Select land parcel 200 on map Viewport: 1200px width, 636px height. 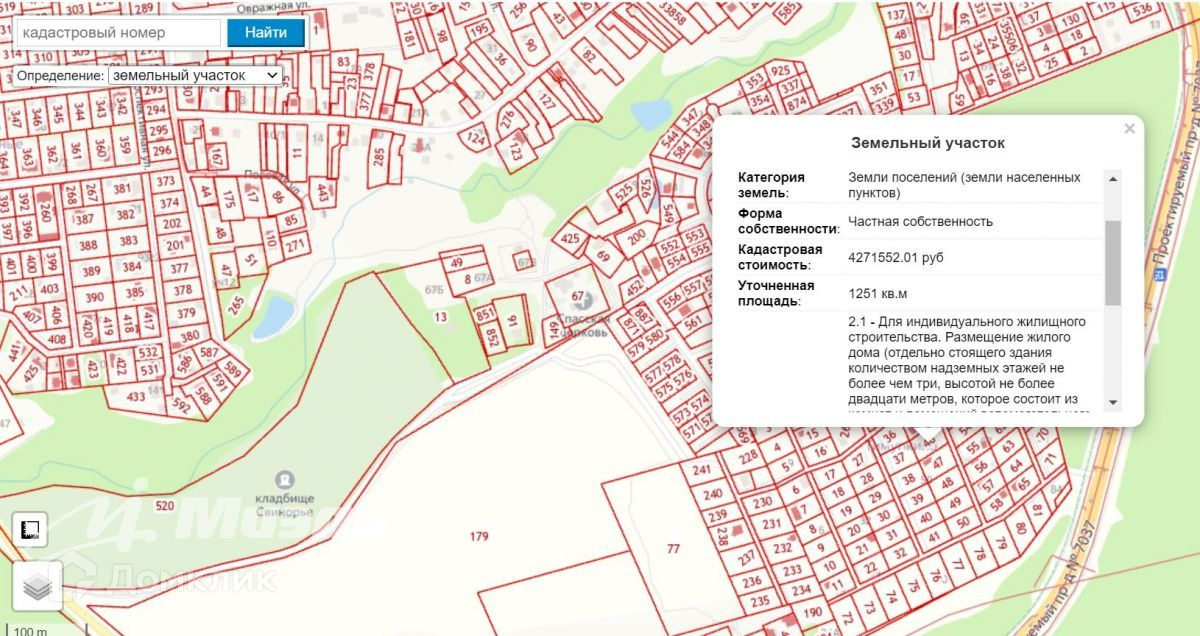(635, 236)
